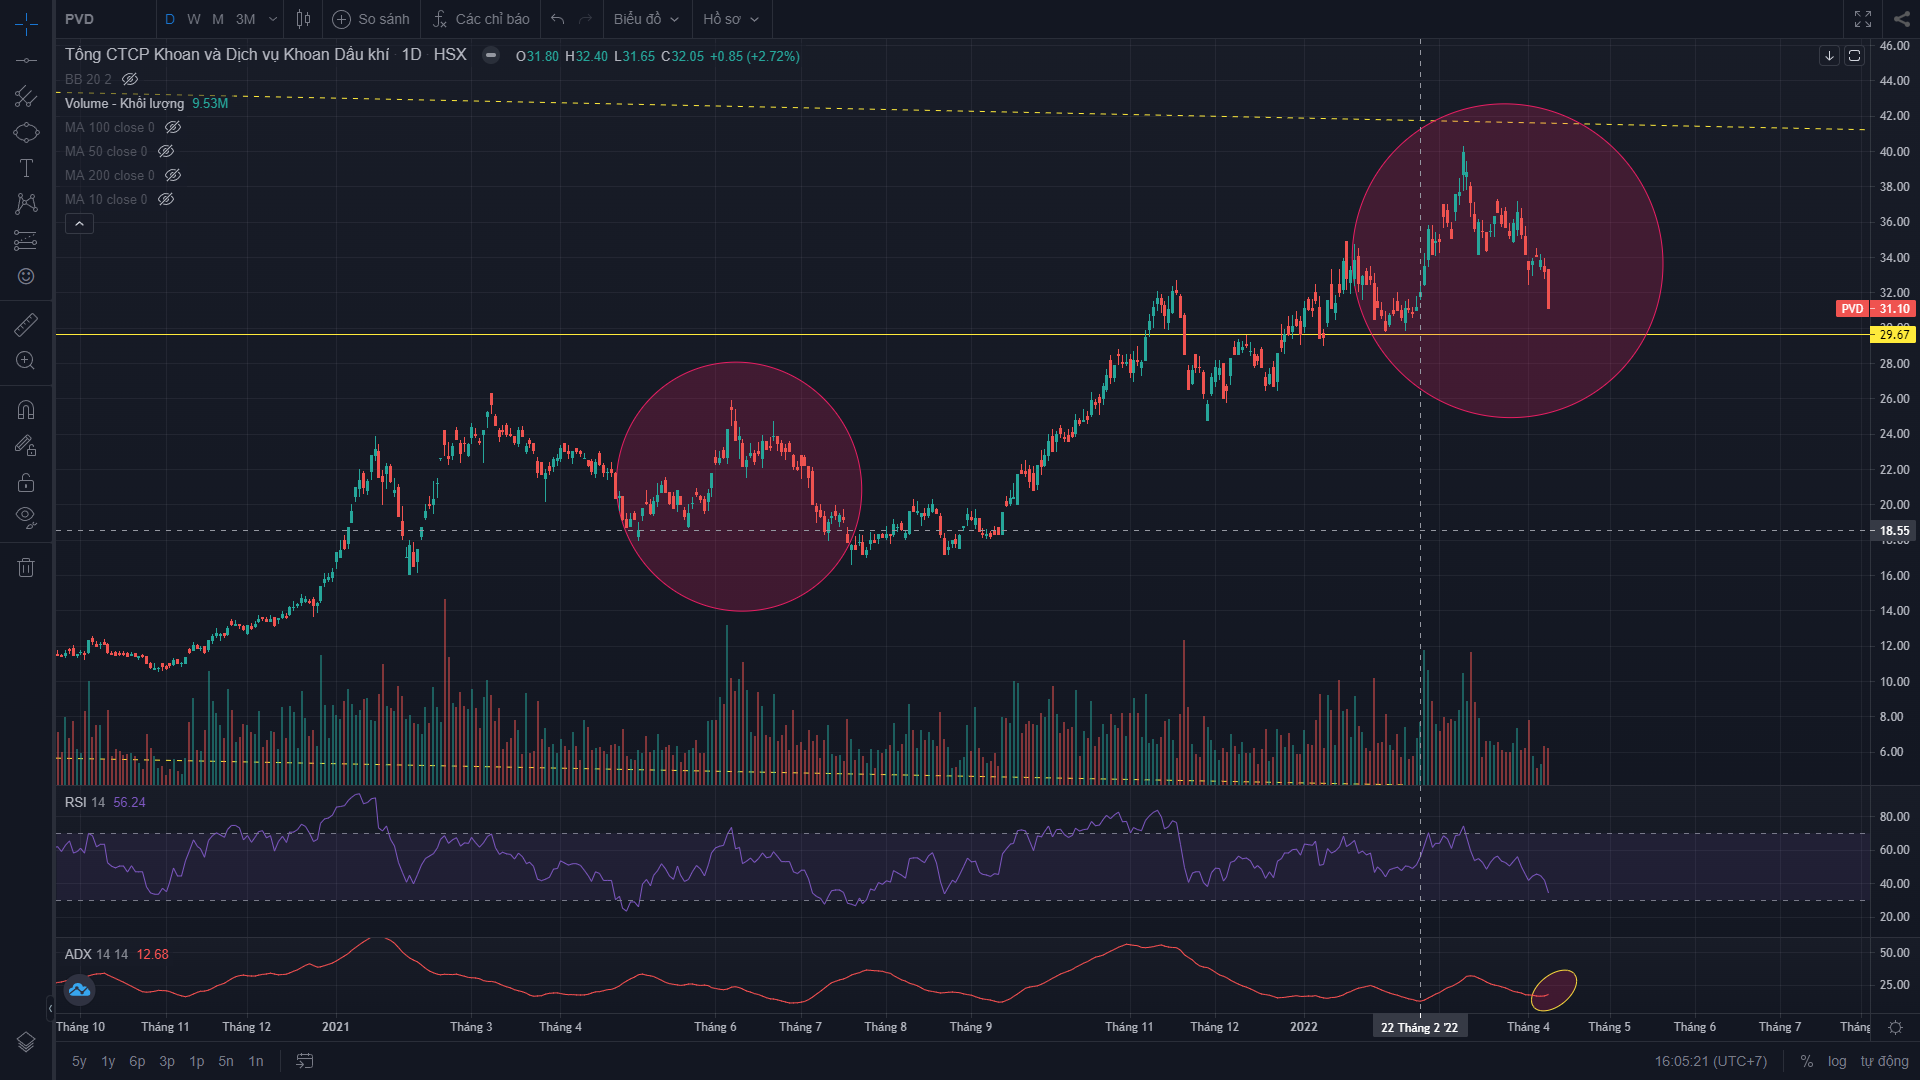This screenshot has width=1920, height=1080.
Task: Select the M monthly timeframe
Action: 218,19
